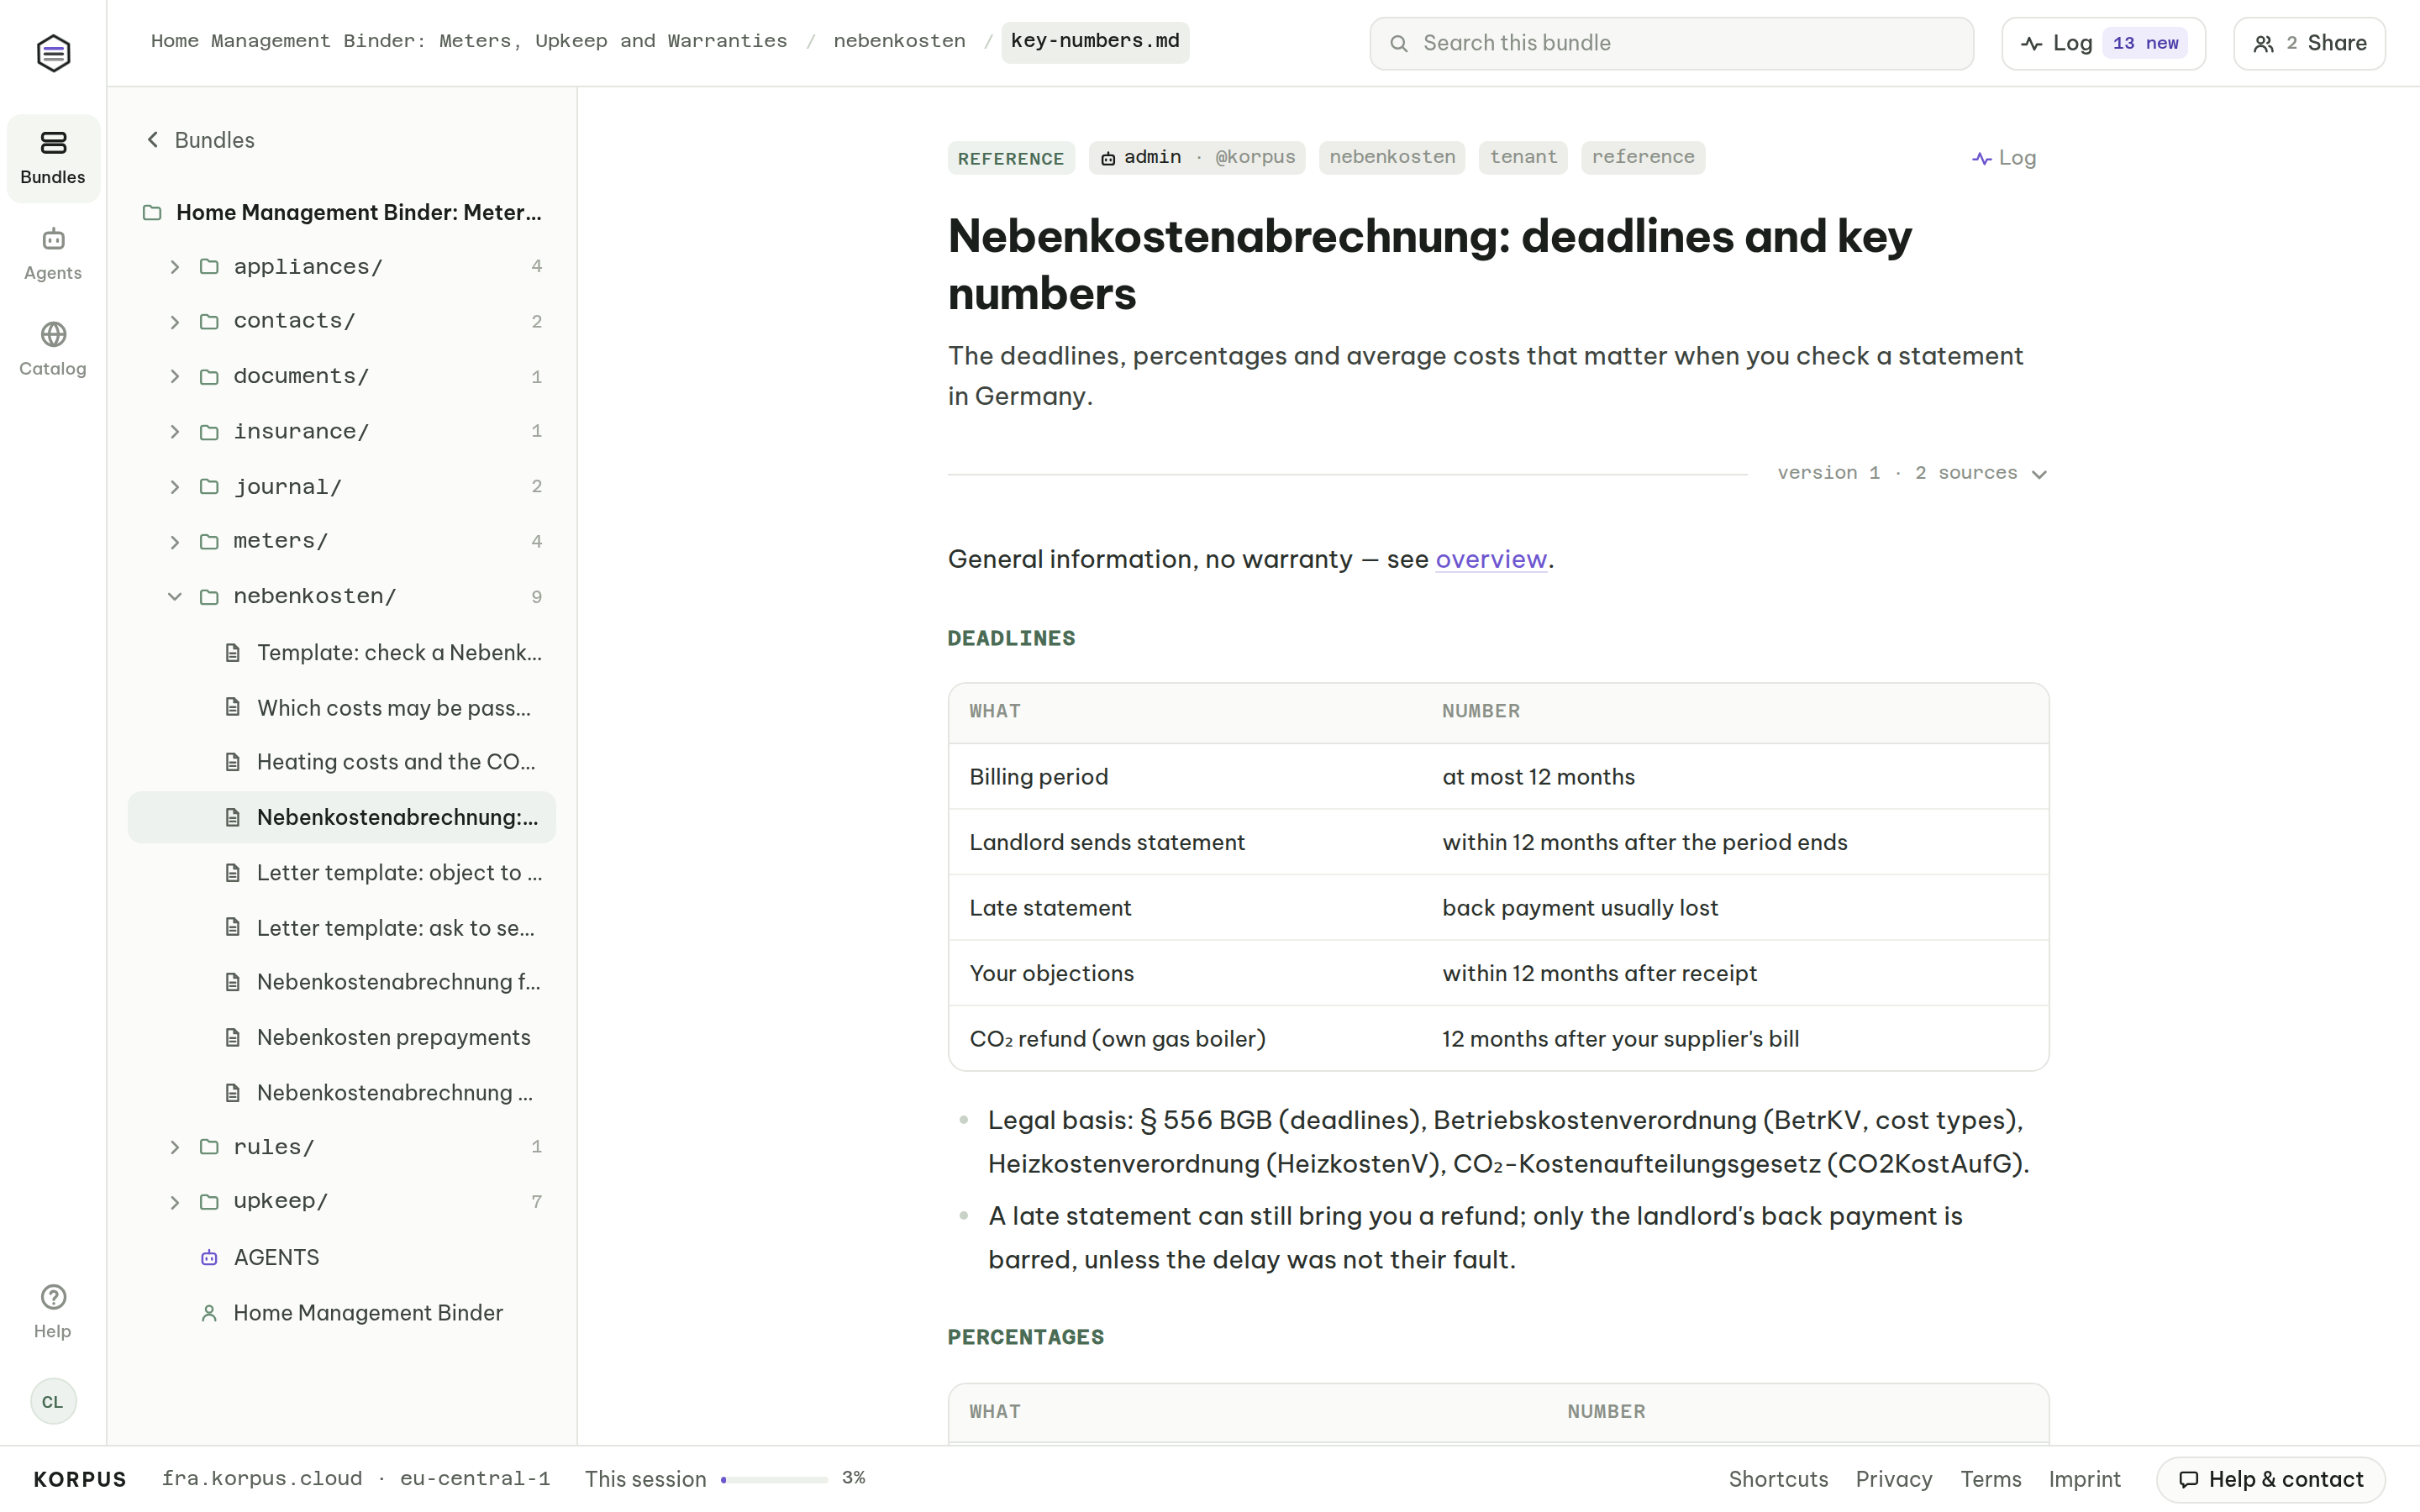Expand the documents/ folder
This screenshot has width=2420, height=1512.
click(x=174, y=377)
